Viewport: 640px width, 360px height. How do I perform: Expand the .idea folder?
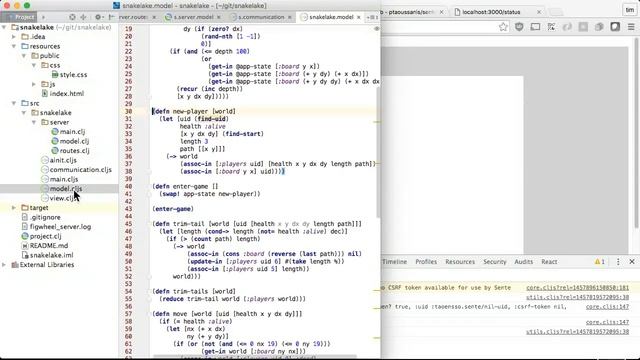[x=14, y=37]
